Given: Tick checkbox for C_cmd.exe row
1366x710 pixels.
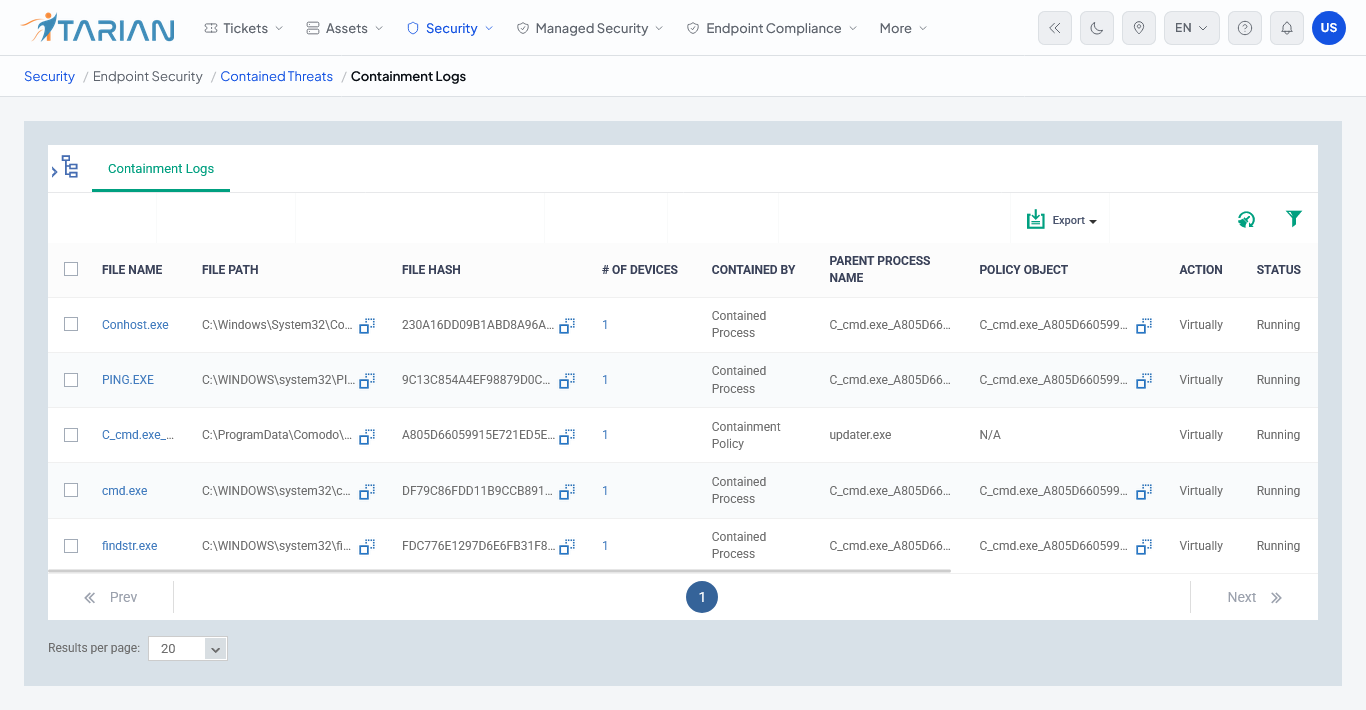Looking at the screenshot, I should (71, 435).
